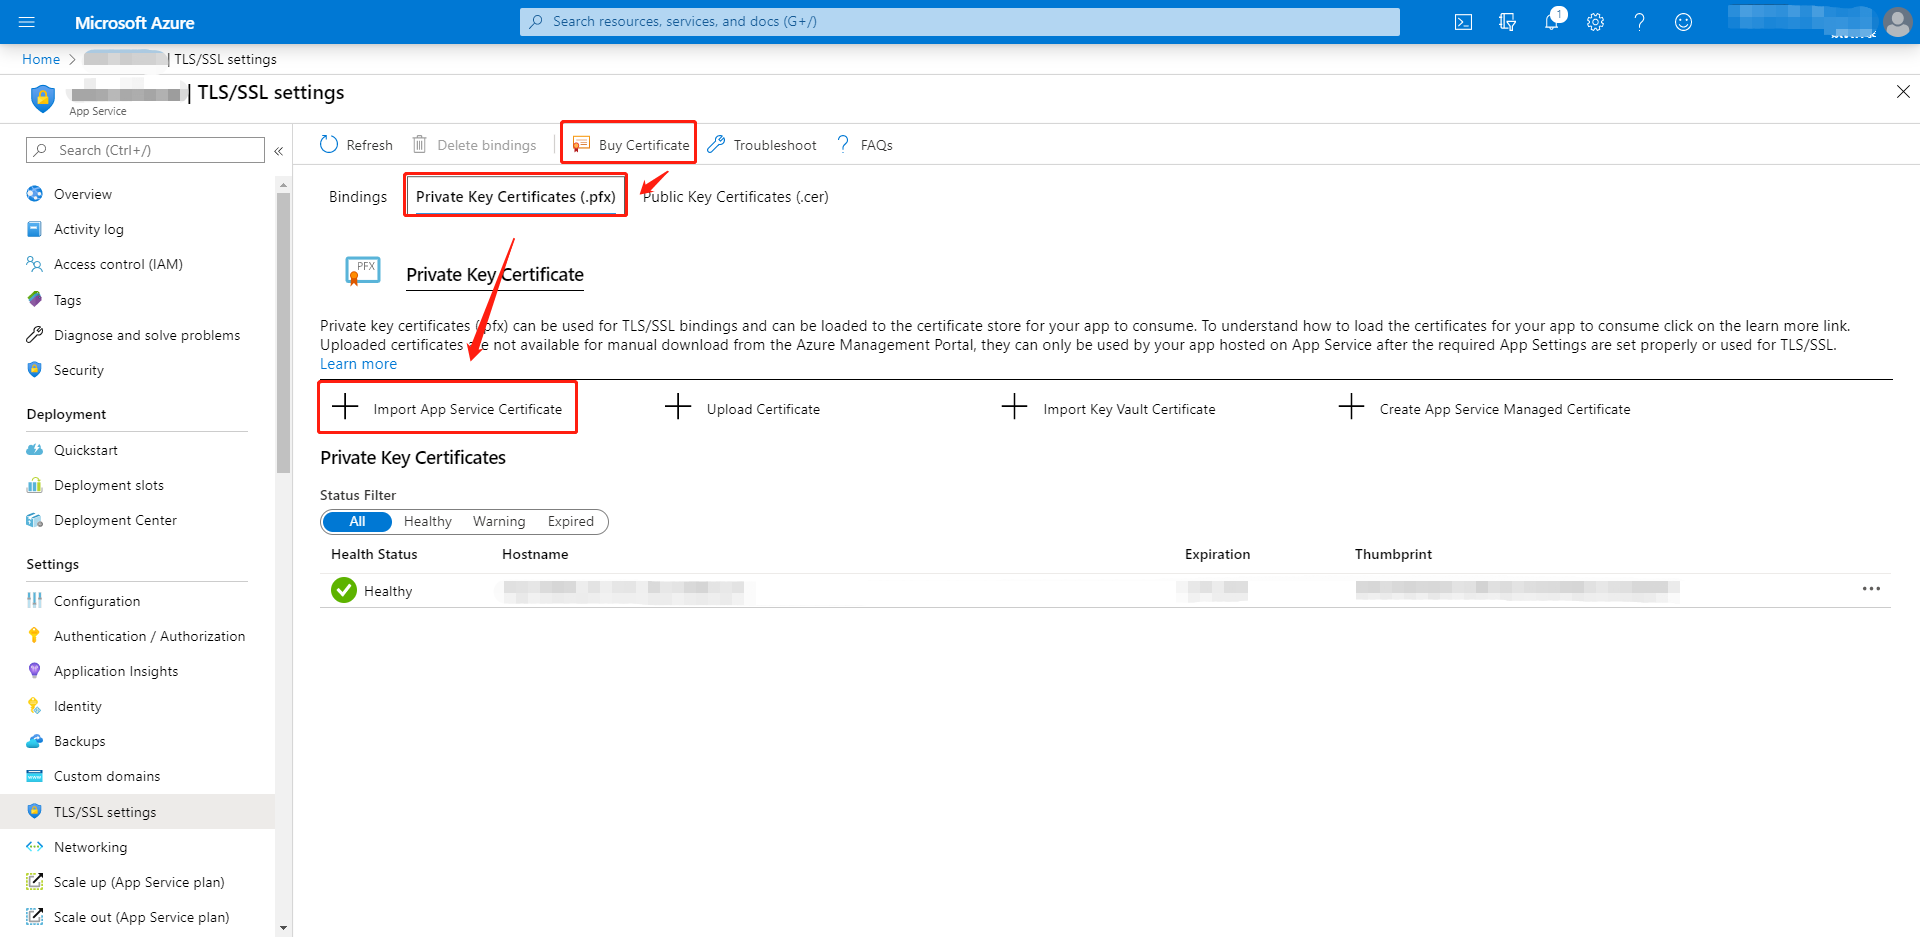Open Custom domains in the sidebar

pos(107,775)
